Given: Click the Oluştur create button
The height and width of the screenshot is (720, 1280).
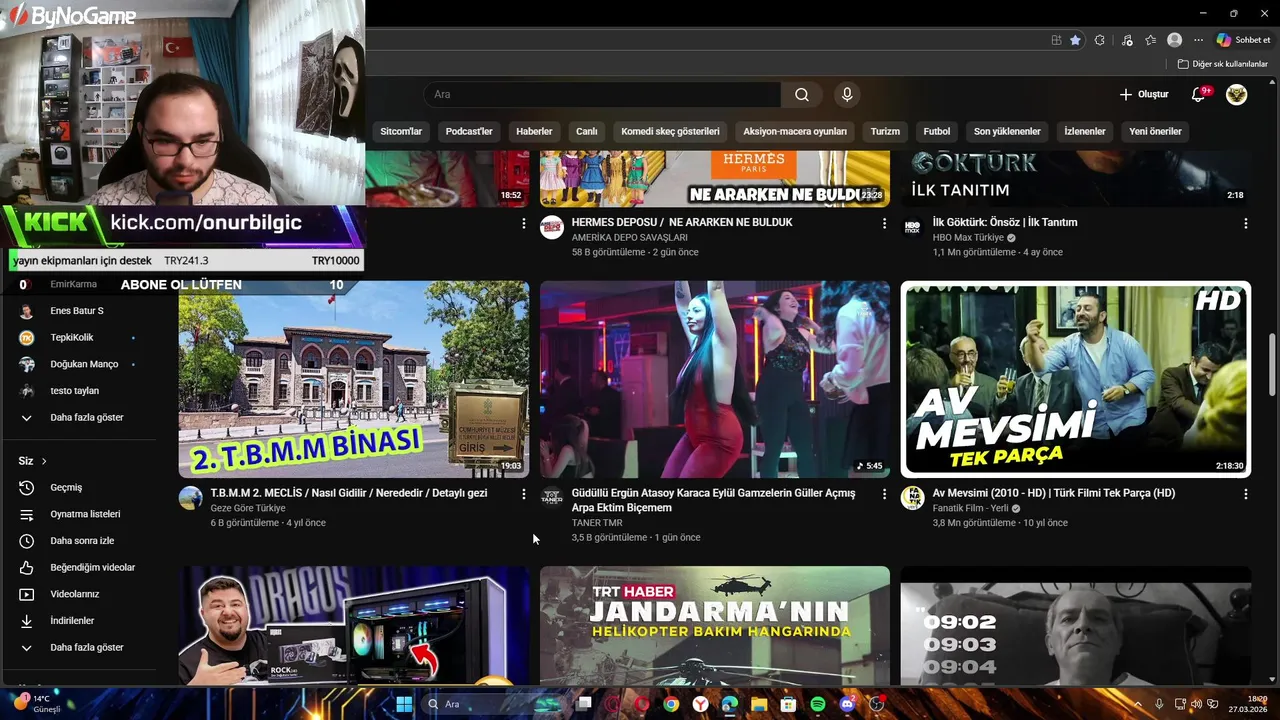Looking at the screenshot, I should tap(1144, 95).
